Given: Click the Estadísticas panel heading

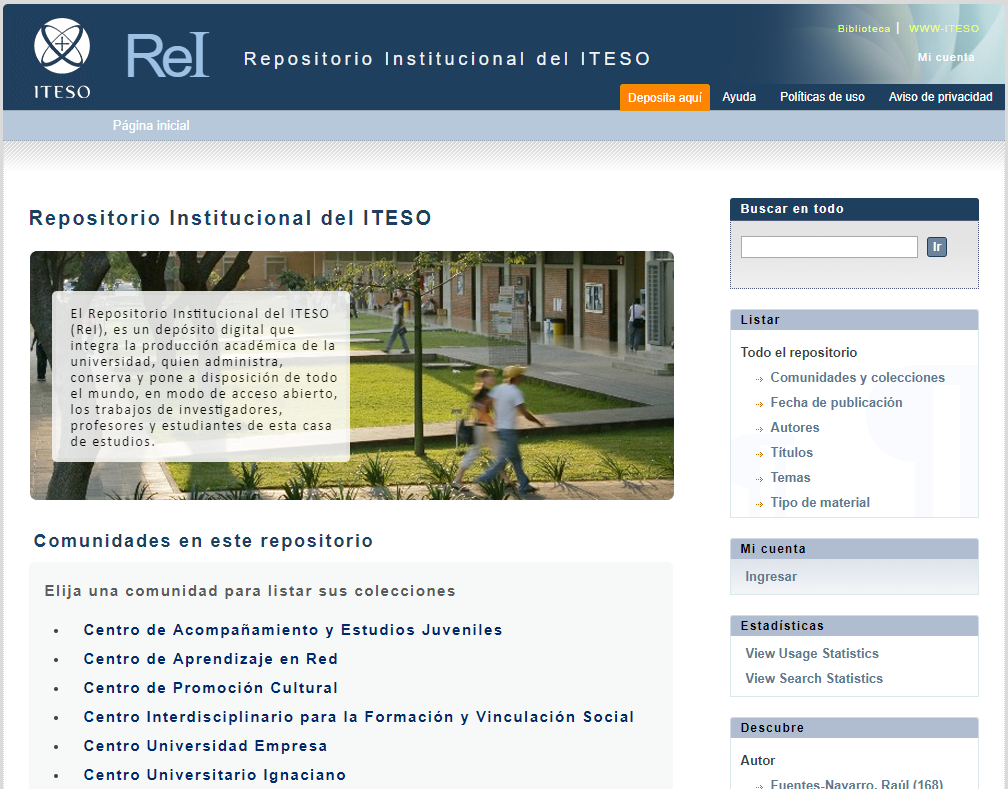Looking at the screenshot, I should (x=854, y=626).
